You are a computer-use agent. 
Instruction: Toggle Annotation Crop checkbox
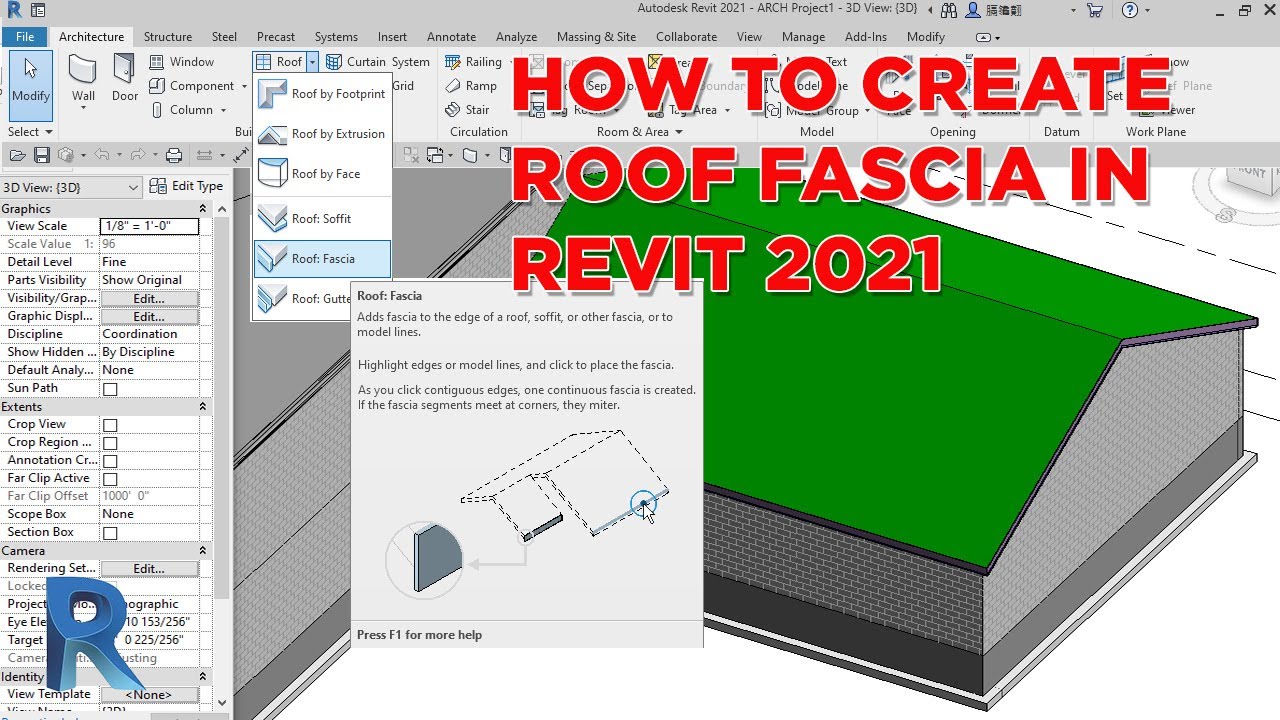(110, 461)
